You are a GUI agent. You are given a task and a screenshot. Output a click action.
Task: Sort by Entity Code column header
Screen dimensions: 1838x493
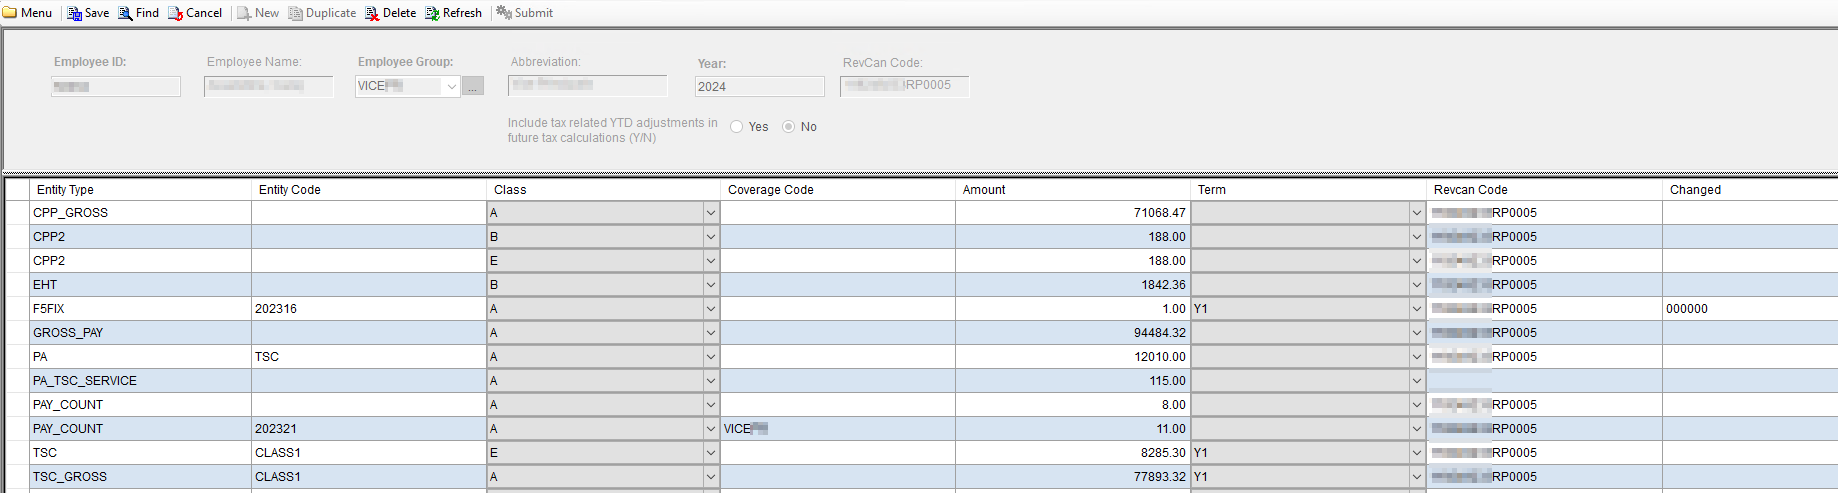point(369,190)
